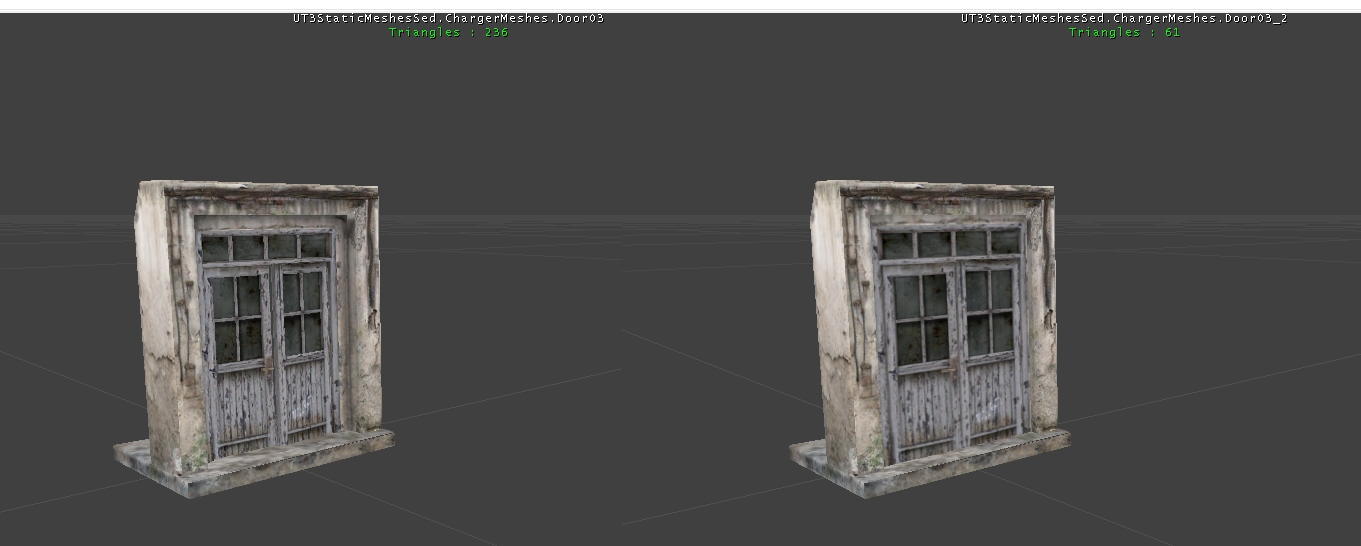Click the green Triangles : 236 text
This screenshot has height=546, width=1361.
pyautogui.click(x=448, y=32)
